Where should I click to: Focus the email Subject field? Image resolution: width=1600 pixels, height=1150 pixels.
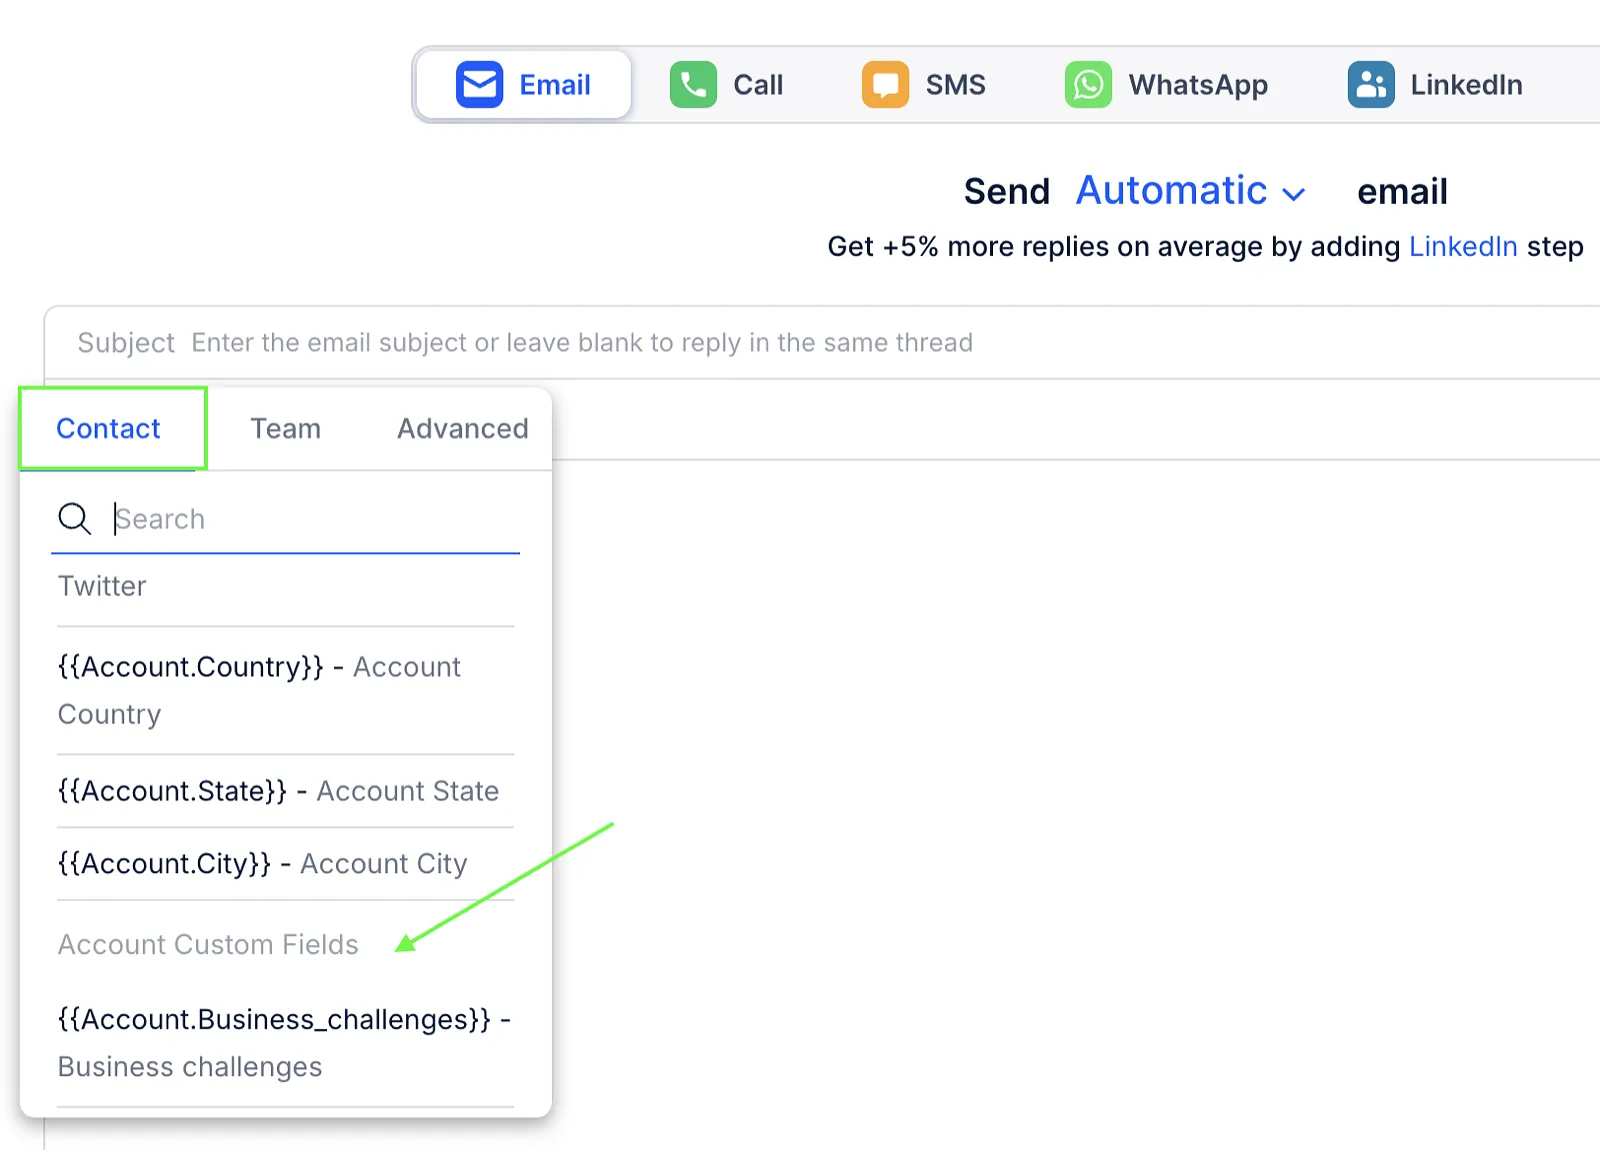click(822, 343)
